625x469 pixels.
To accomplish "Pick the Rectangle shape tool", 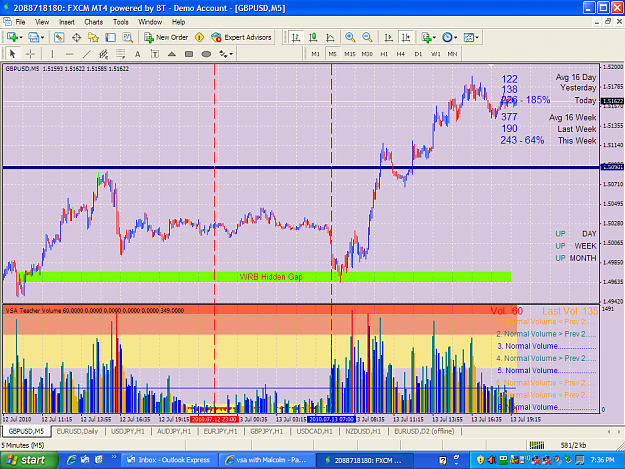I will [189, 54].
